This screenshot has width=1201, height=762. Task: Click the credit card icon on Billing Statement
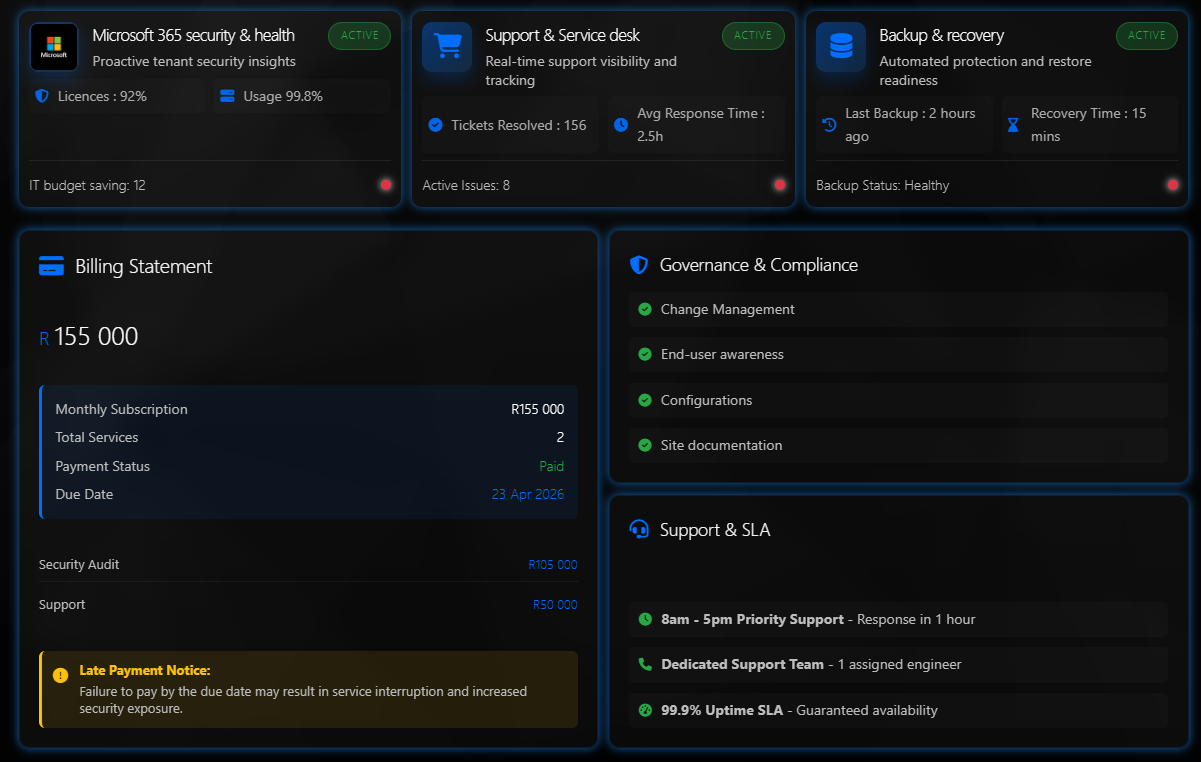(51, 266)
